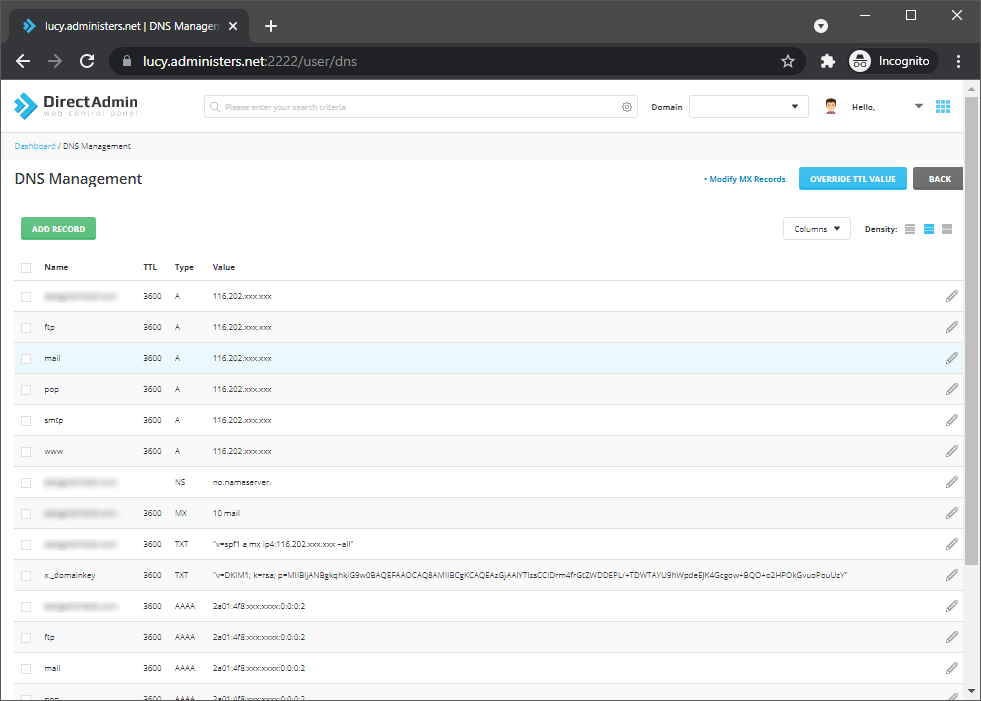Select the mail A record checkbox

click(26, 359)
